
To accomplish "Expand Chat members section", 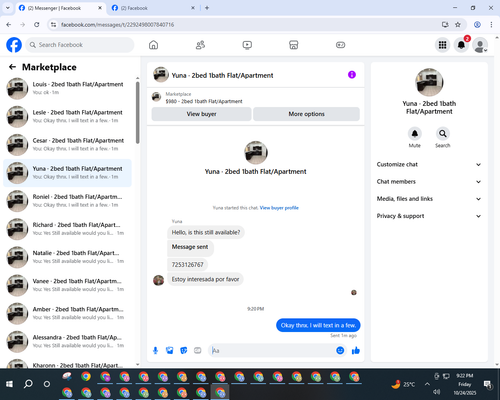I will [429, 182].
